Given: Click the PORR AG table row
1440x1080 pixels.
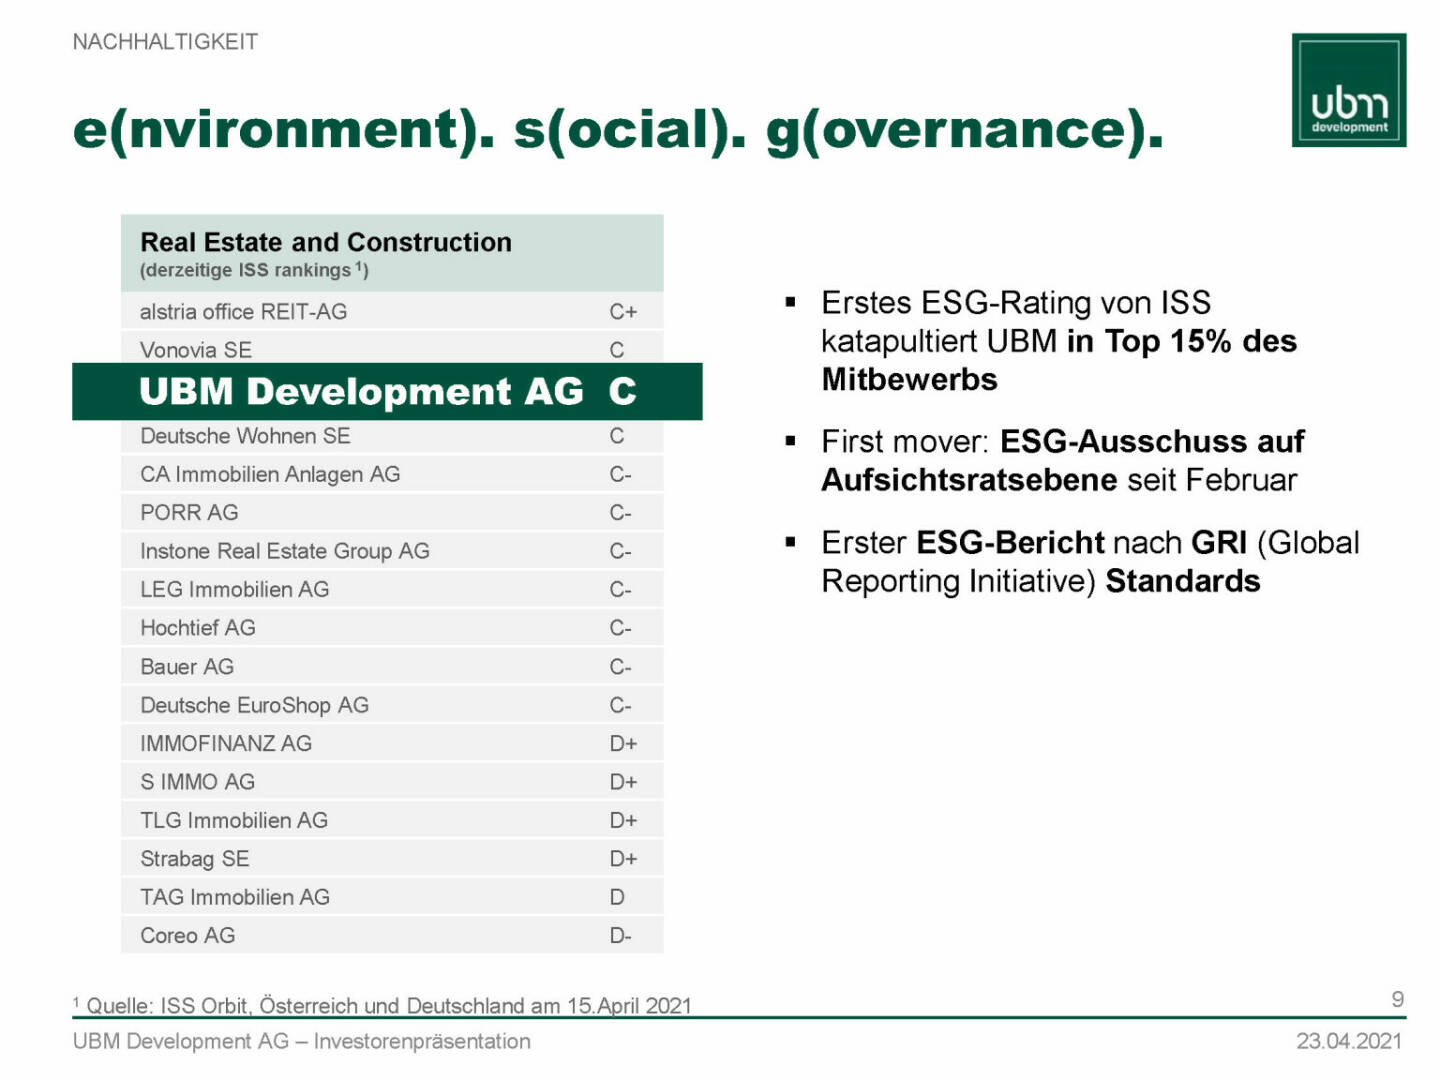Looking at the screenshot, I should pyautogui.click(x=391, y=512).
